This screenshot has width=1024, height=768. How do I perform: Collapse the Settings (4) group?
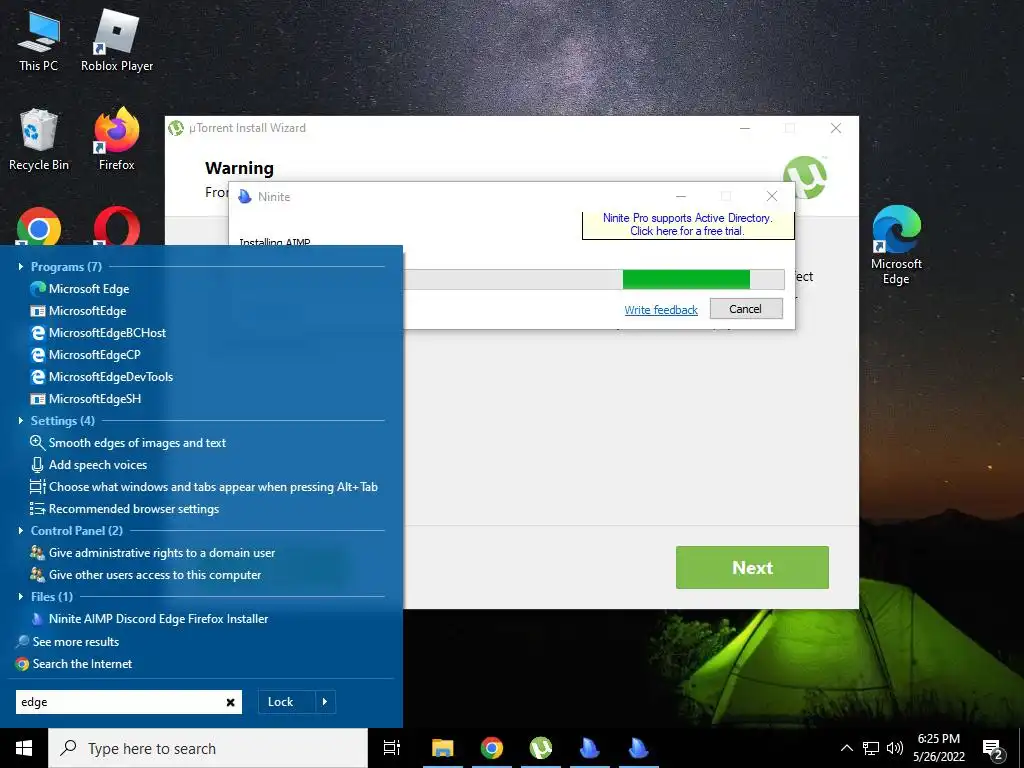click(x=21, y=421)
